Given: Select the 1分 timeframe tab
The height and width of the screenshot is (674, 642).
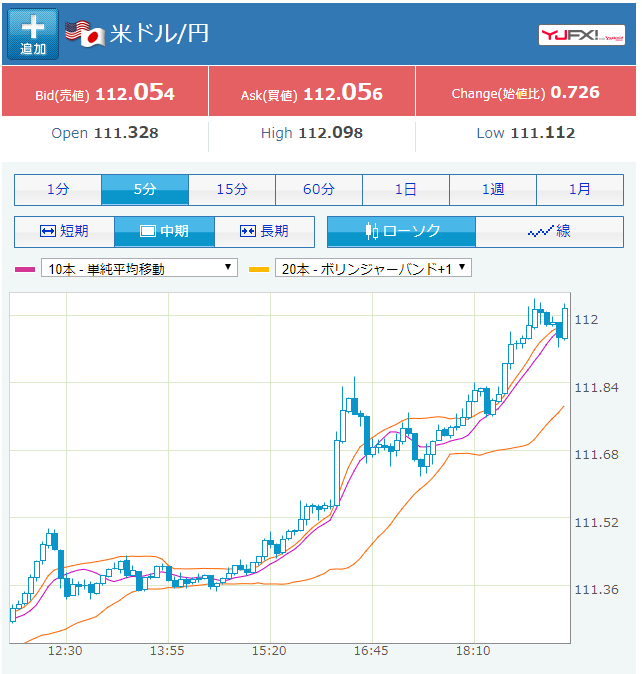Looking at the screenshot, I should click(x=58, y=189).
